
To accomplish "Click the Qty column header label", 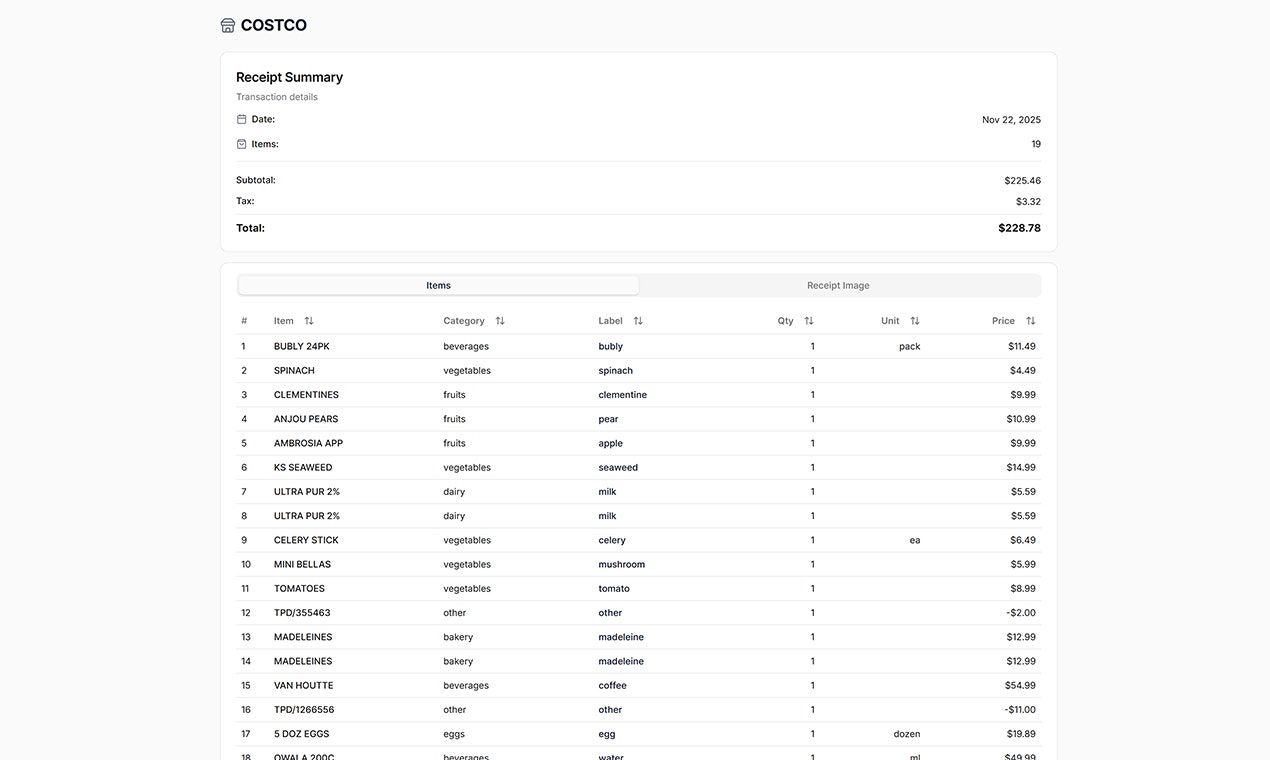I will click(x=786, y=321).
